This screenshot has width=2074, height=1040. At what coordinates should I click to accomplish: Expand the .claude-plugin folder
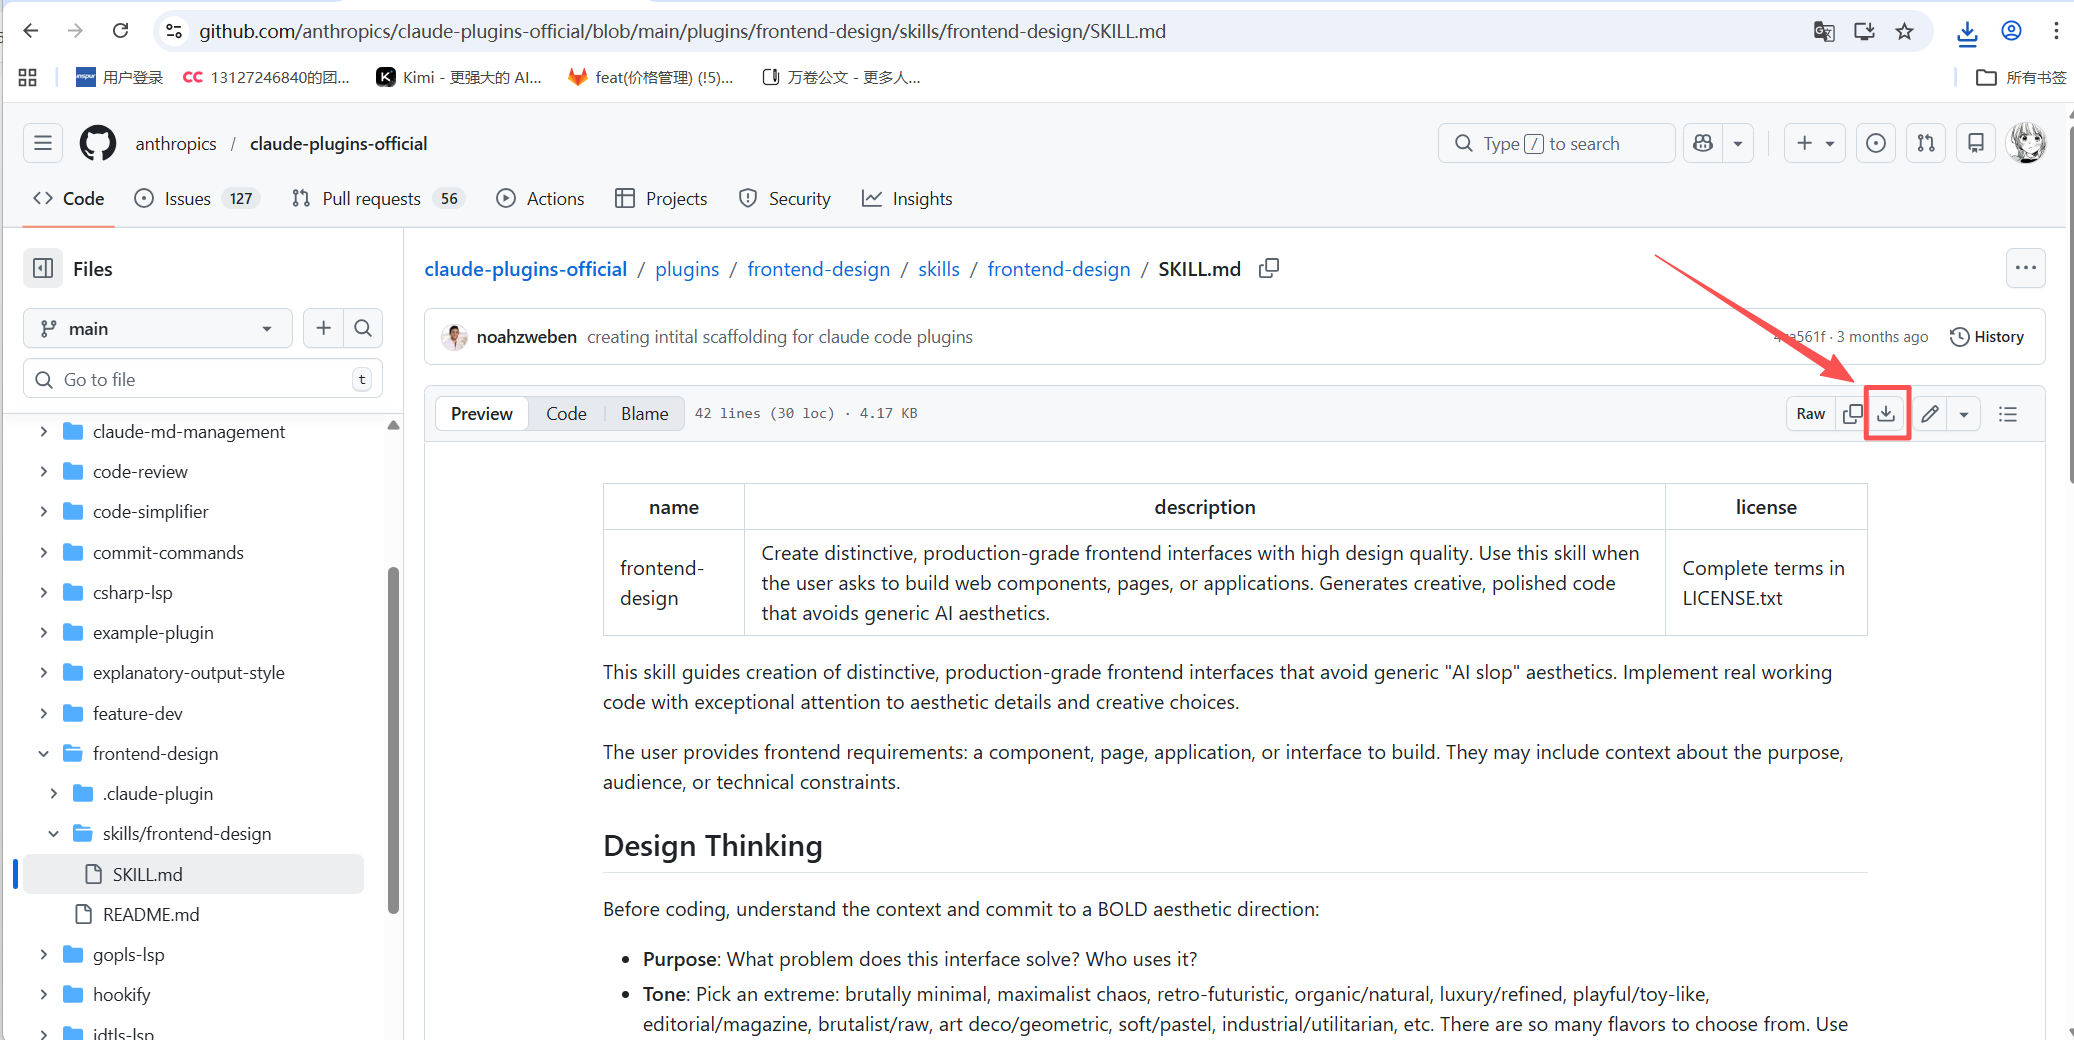pos(53,793)
